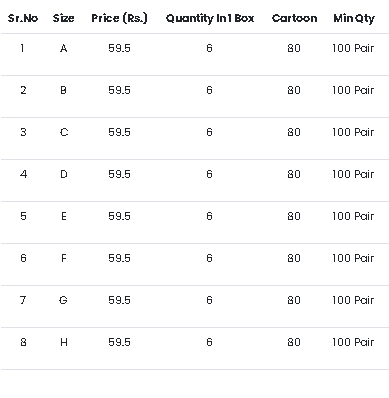
Task: Click the Price (Rs.) column header
Action: pos(119,18)
